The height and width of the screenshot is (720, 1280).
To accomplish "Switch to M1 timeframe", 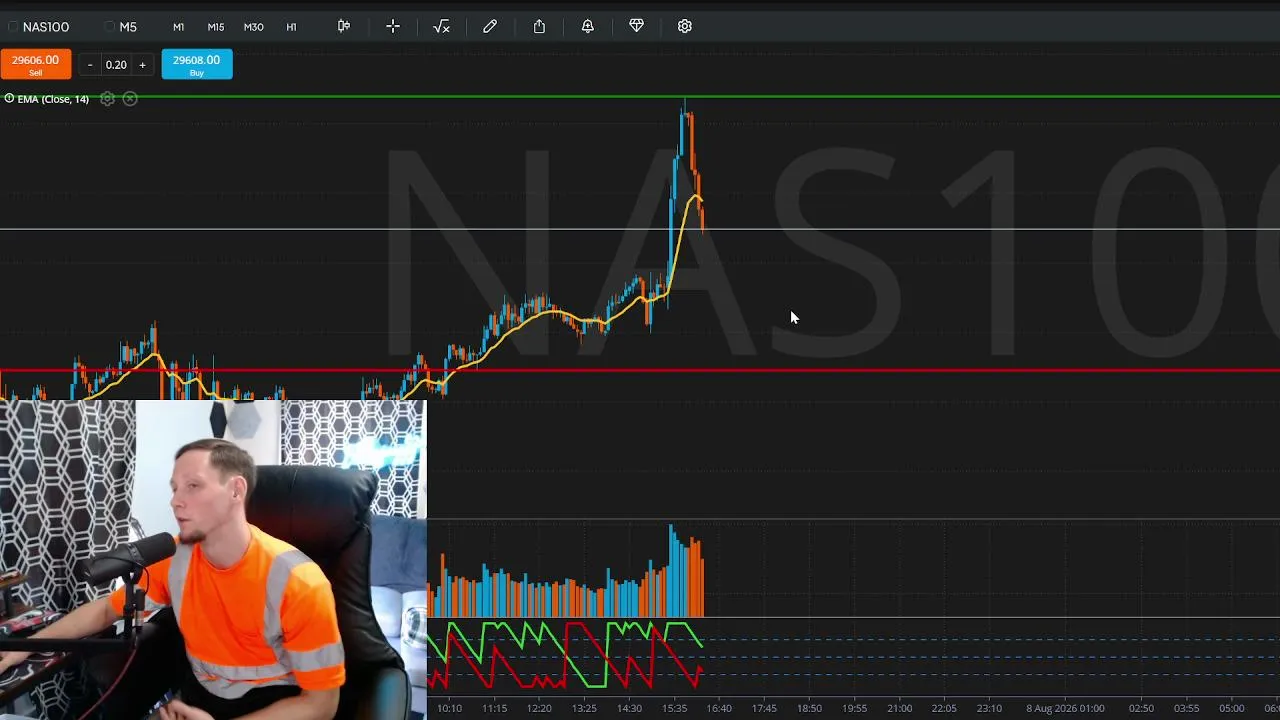I will coord(178,27).
